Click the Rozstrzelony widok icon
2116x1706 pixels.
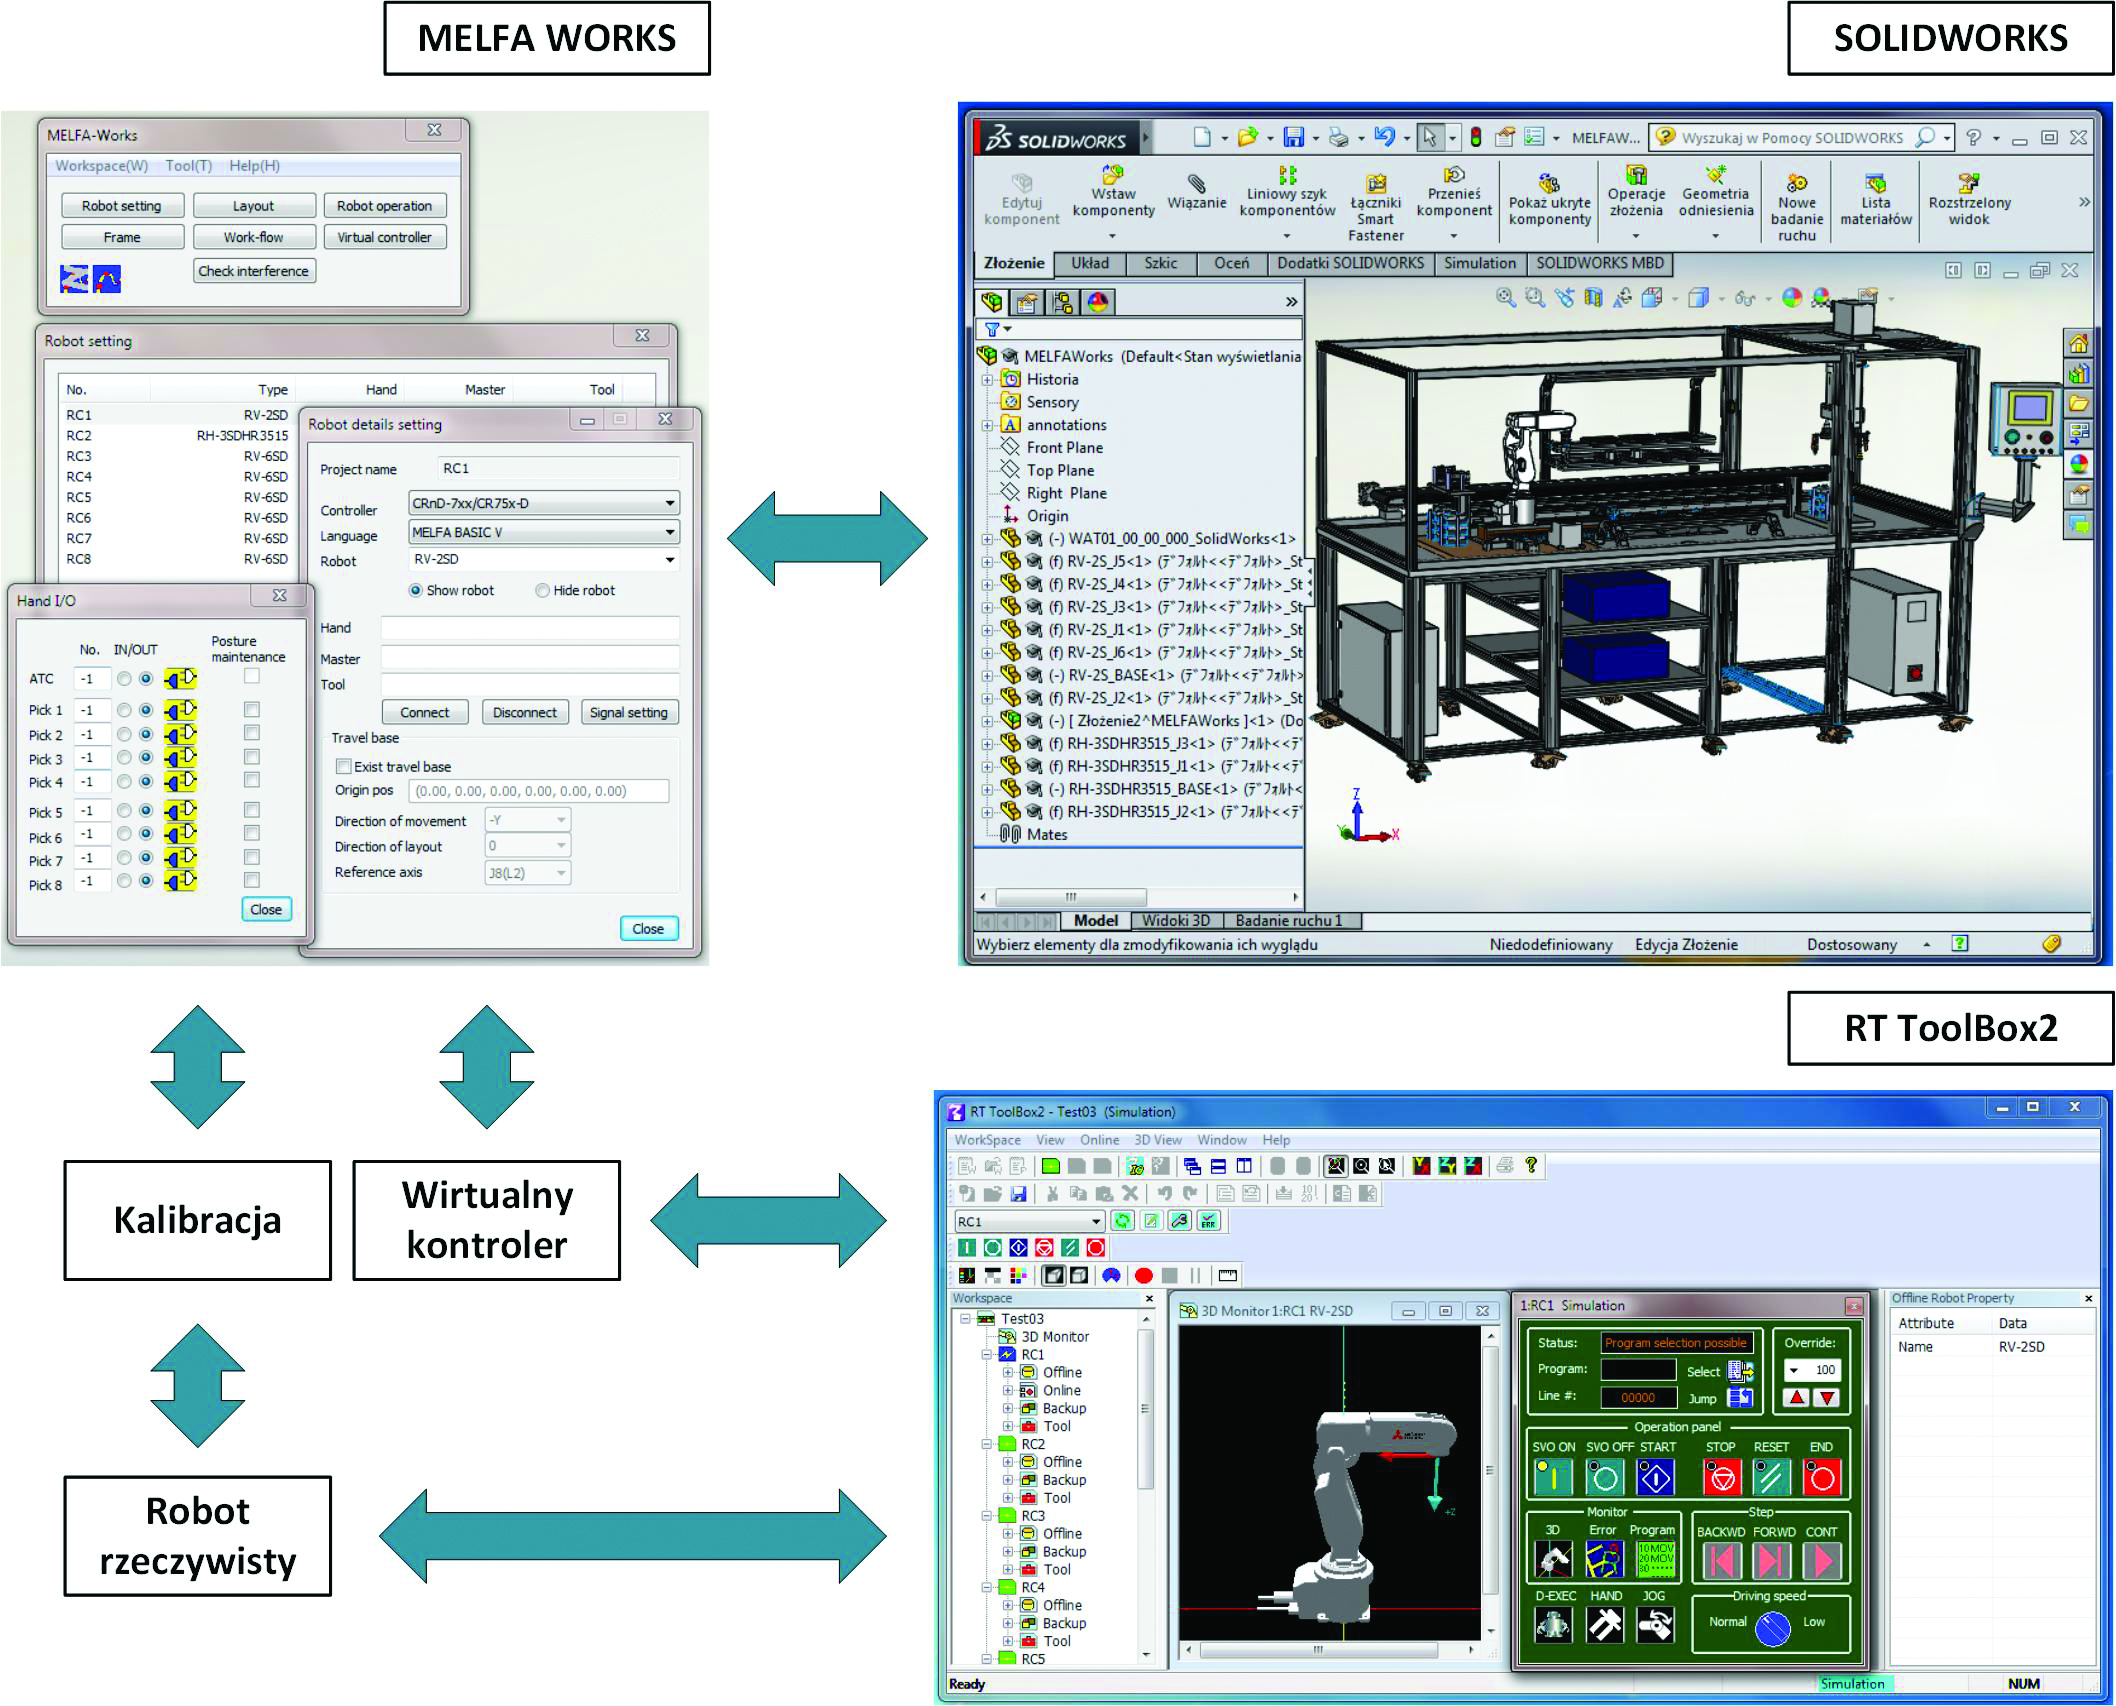tap(1969, 199)
